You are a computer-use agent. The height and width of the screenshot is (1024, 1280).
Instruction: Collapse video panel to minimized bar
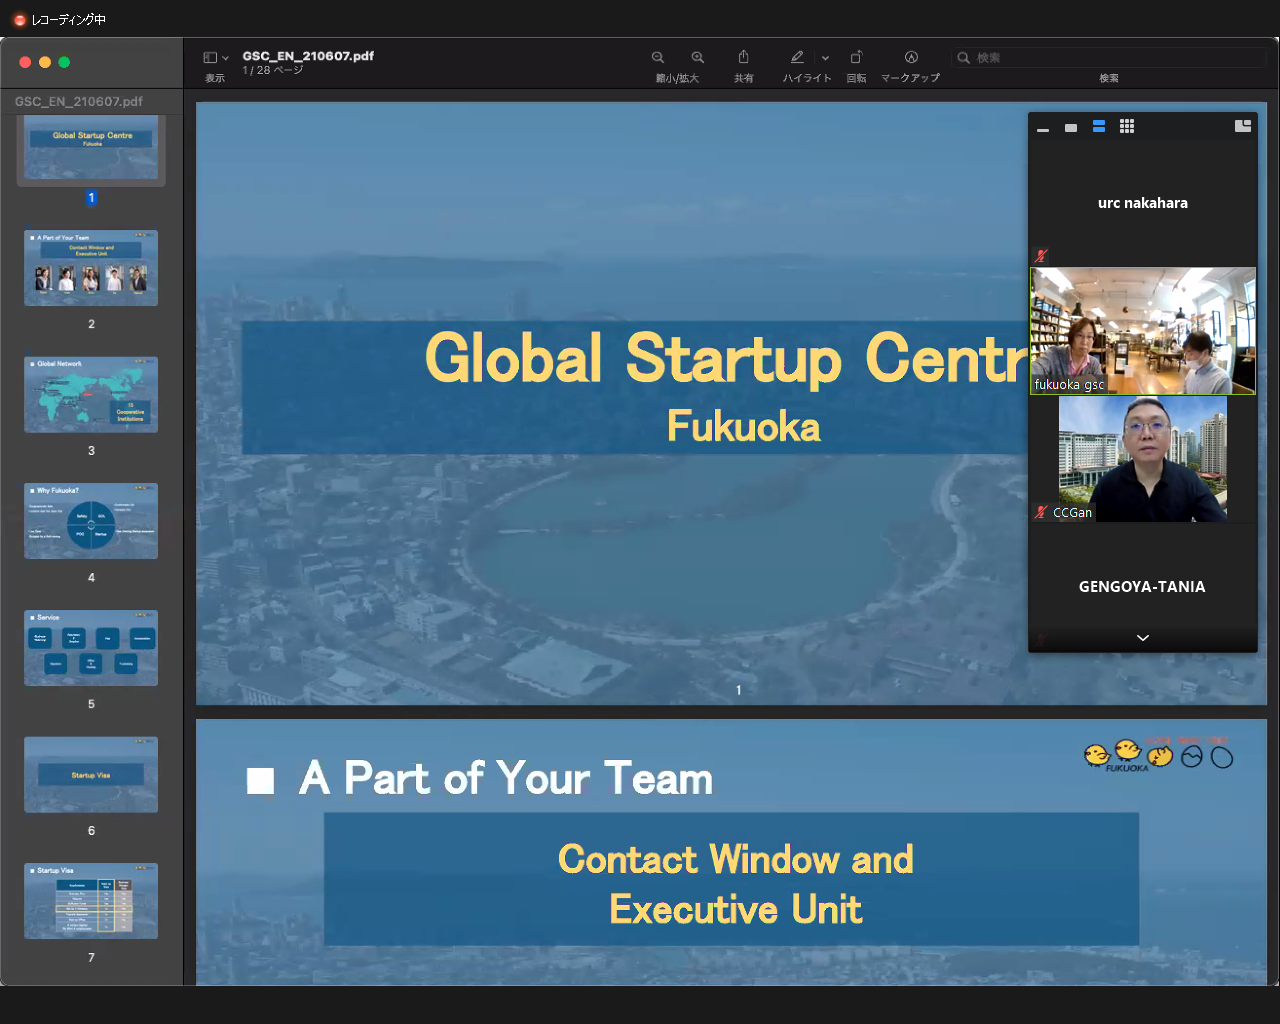pos(1043,128)
